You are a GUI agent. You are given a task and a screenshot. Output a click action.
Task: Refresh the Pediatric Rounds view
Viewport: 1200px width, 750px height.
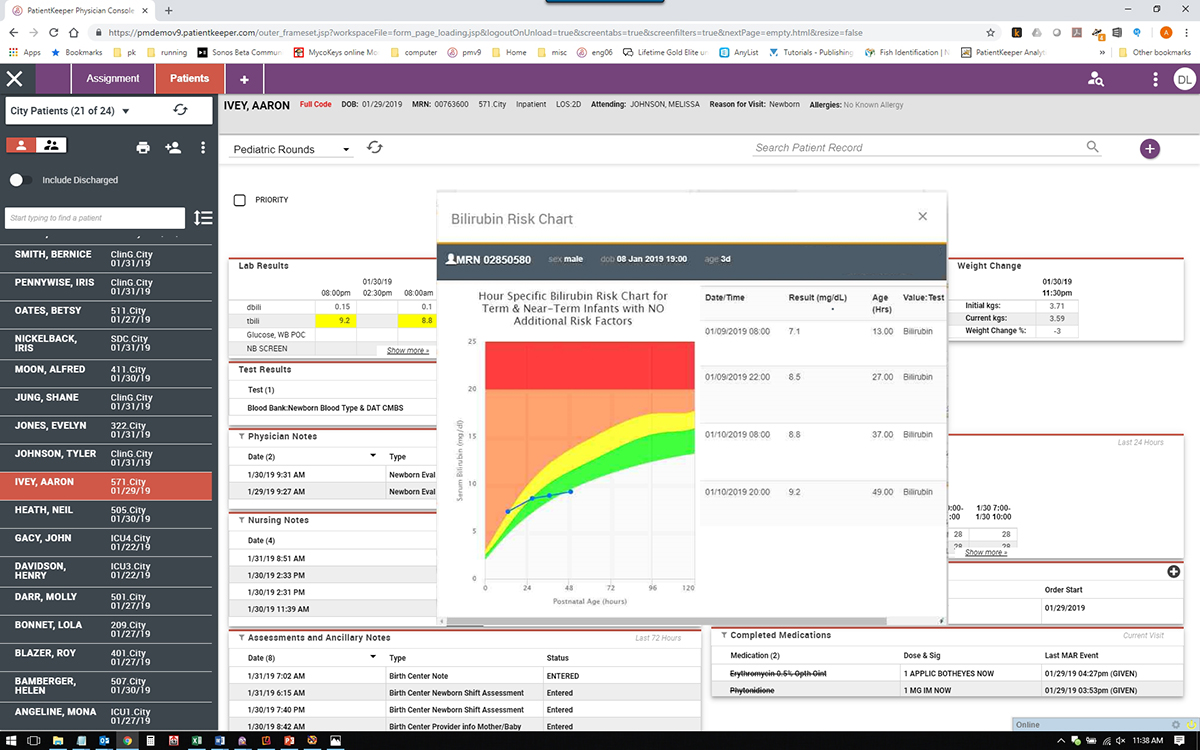click(x=375, y=148)
